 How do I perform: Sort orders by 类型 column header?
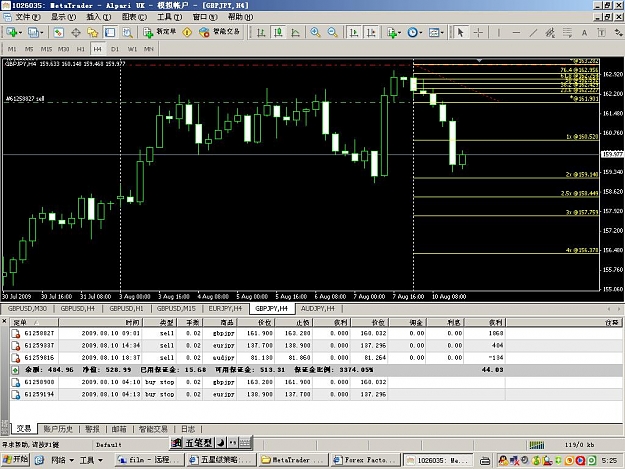tap(159, 322)
